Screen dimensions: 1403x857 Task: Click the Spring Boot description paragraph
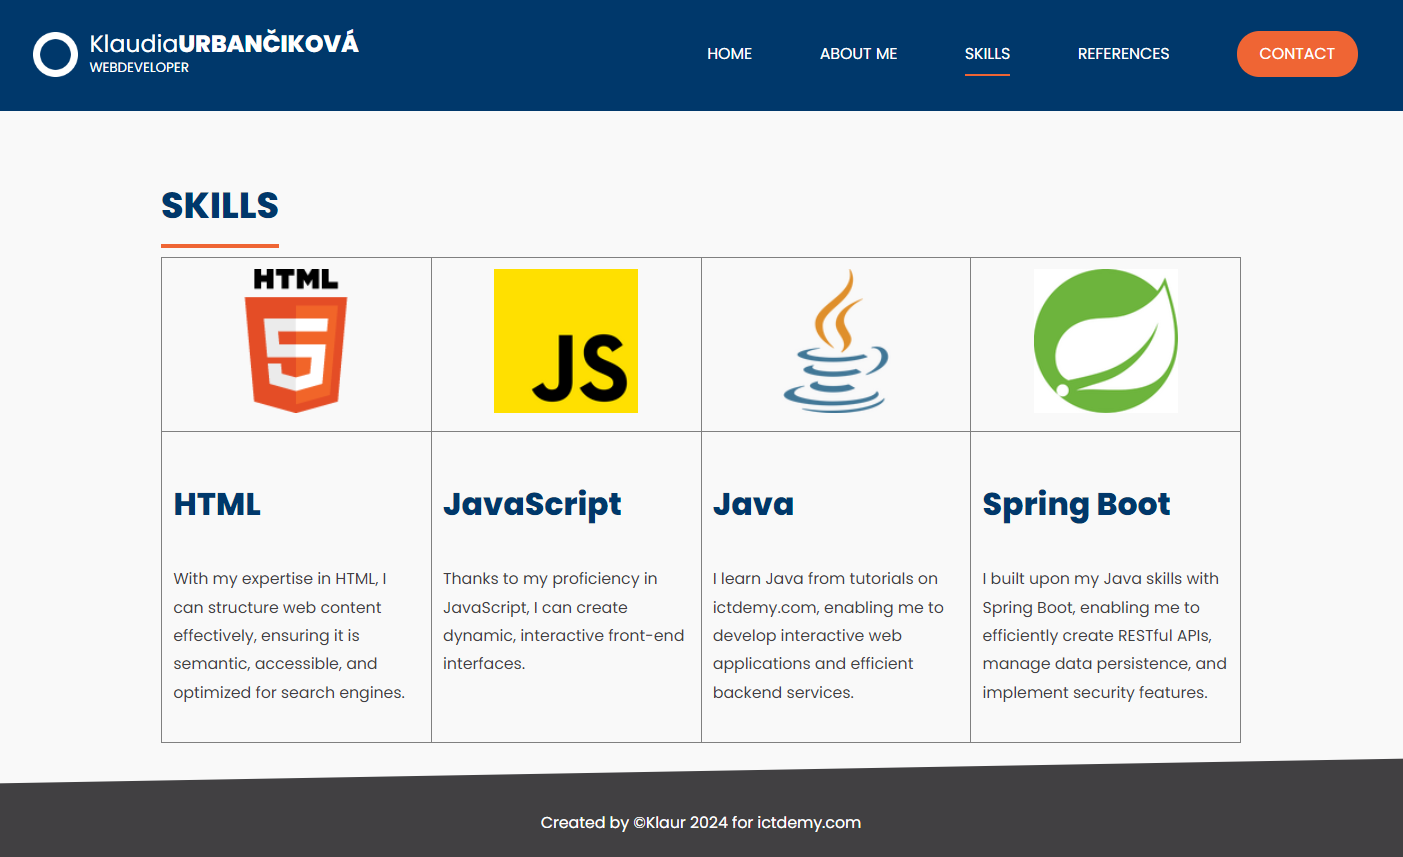tap(1104, 635)
